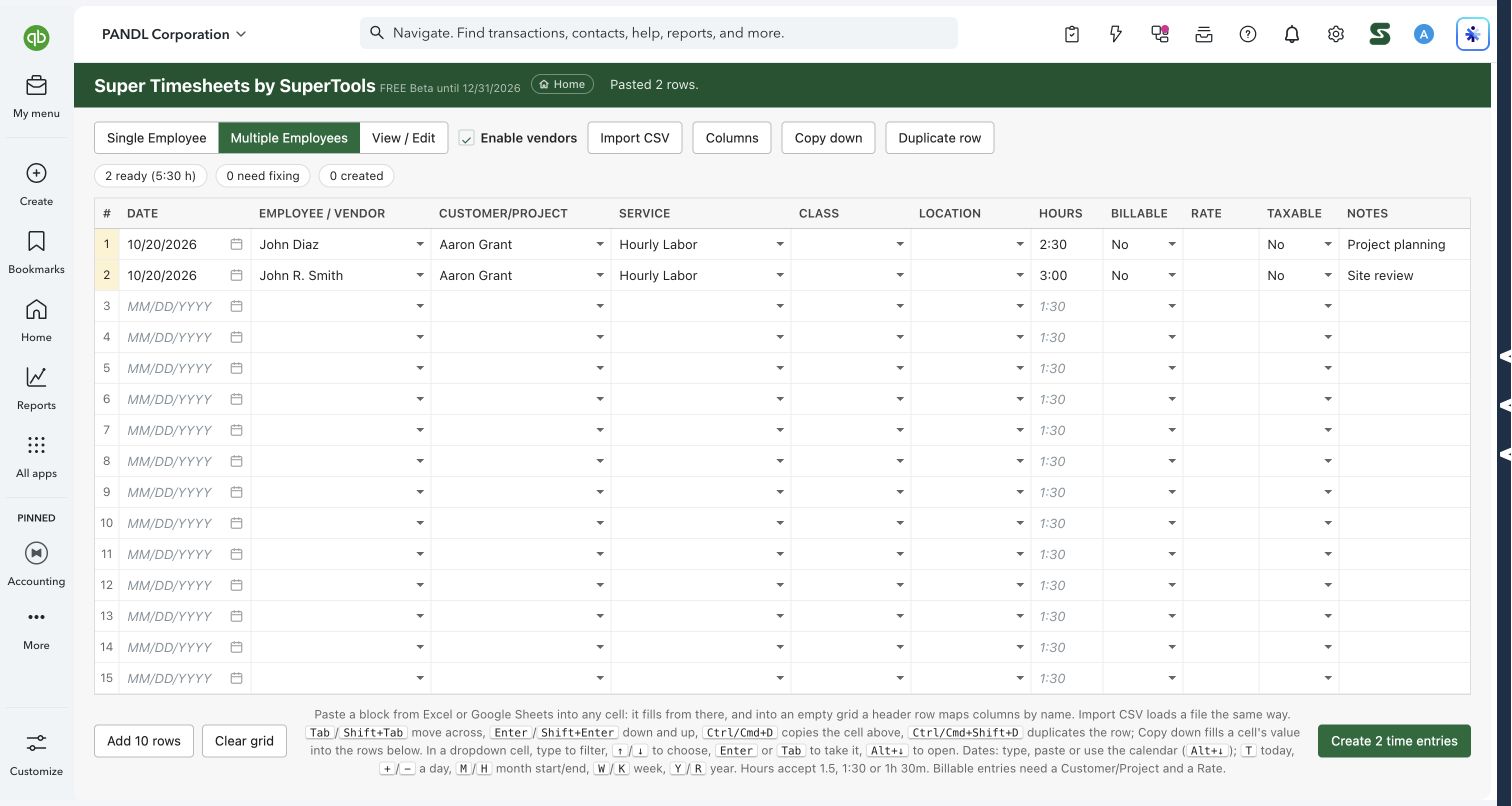Open the user avatar A icon
This screenshot has height=806, width=1512.
(1424, 34)
